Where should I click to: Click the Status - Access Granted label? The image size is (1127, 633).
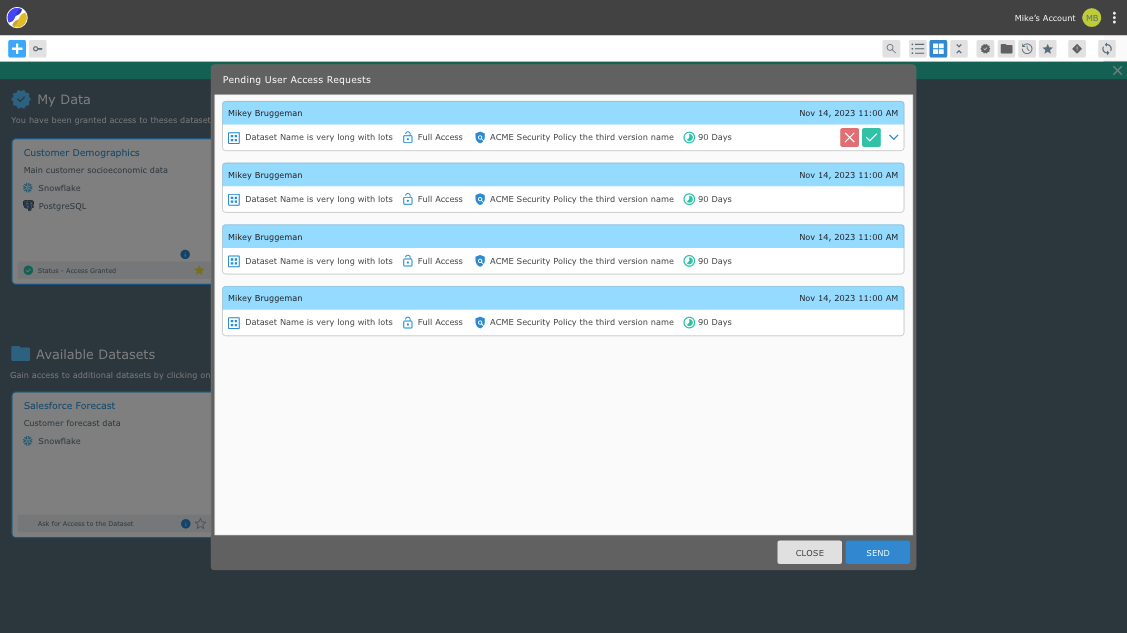(76, 271)
